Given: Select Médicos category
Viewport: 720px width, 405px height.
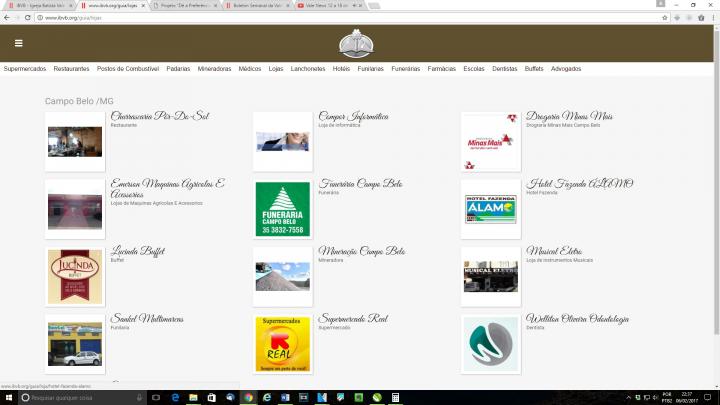Looking at the screenshot, I should [250, 69].
